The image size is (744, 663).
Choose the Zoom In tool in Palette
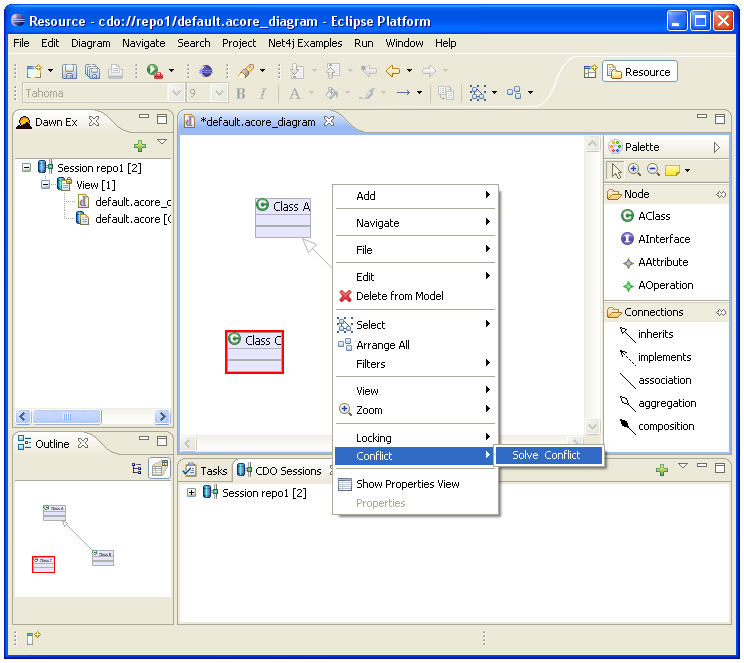pyautogui.click(x=634, y=170)
